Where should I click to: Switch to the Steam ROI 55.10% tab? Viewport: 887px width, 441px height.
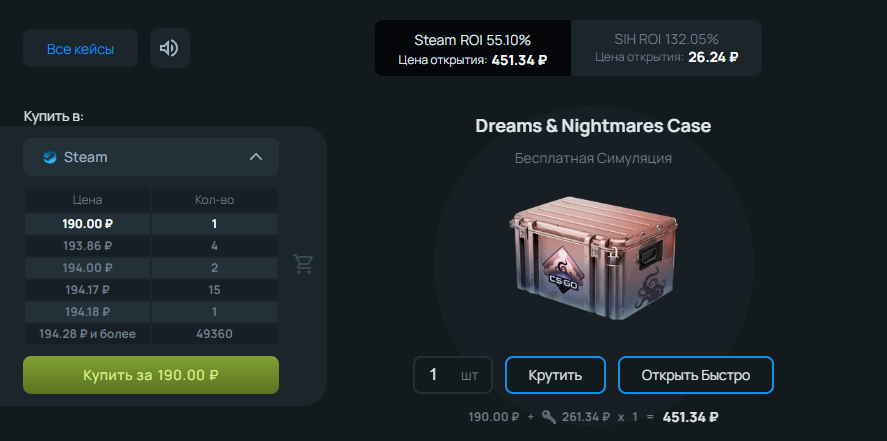tap(472, 48)
